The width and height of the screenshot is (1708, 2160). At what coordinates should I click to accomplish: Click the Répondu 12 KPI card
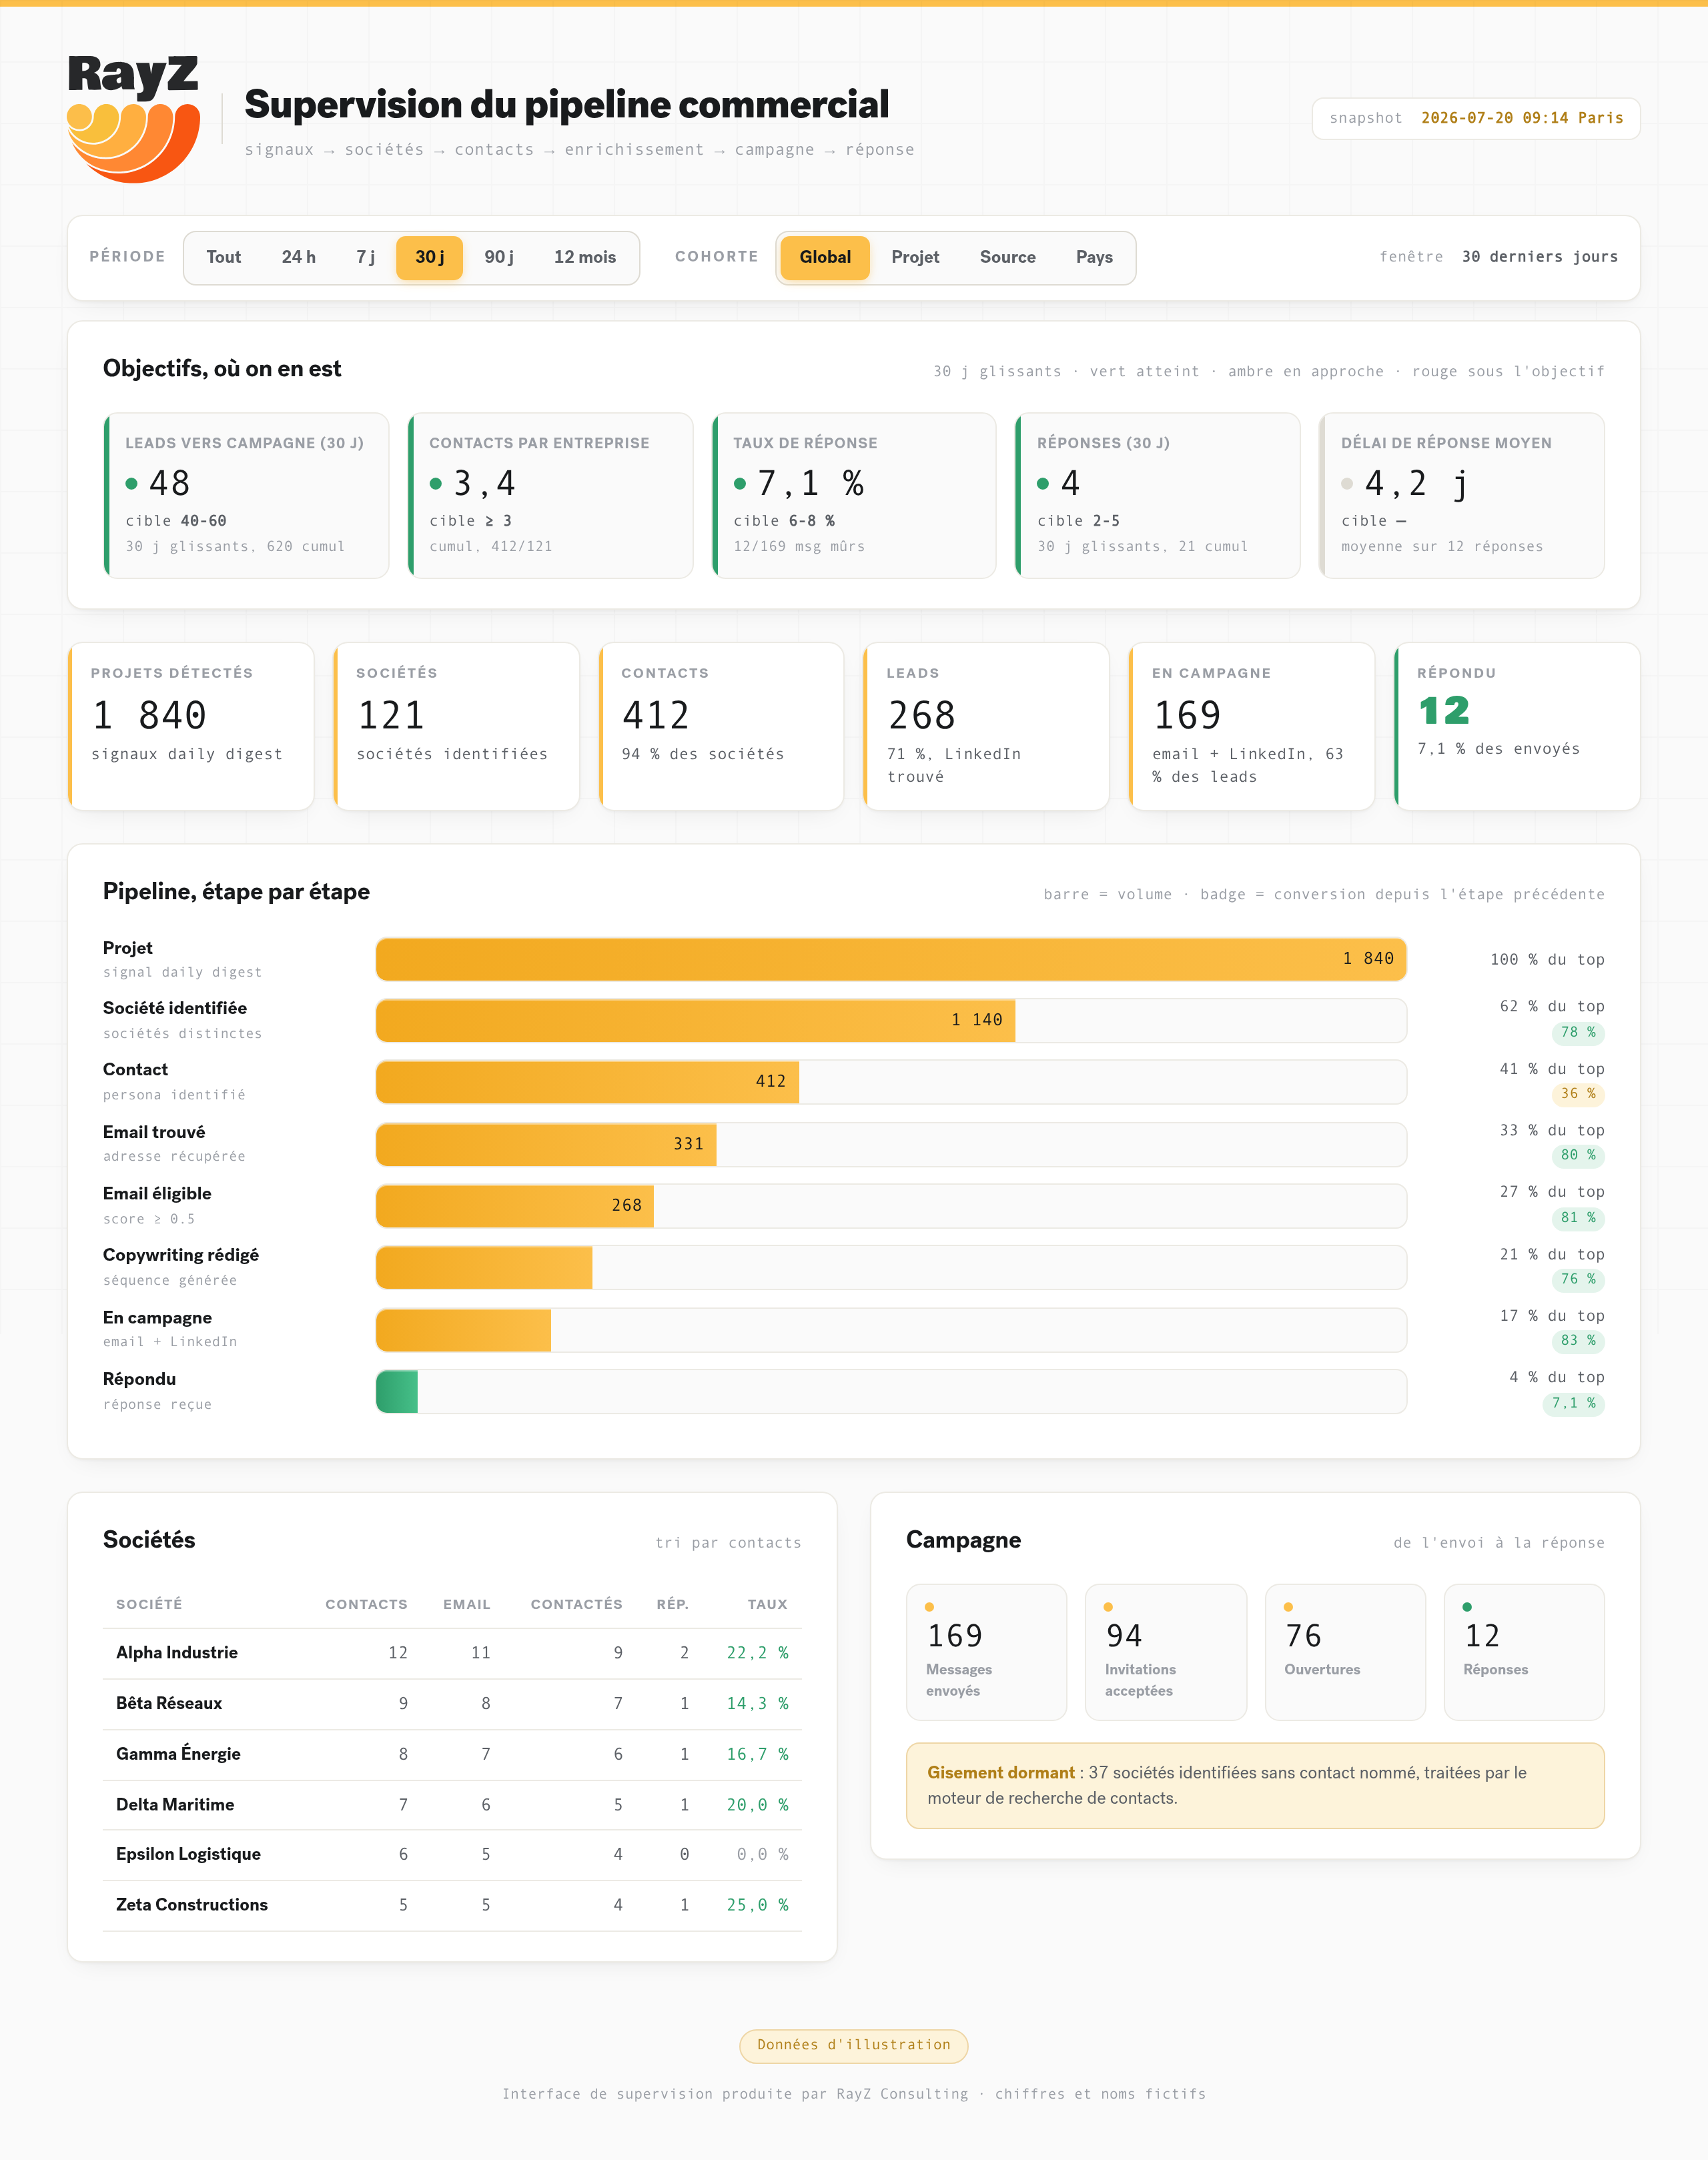1517,726
